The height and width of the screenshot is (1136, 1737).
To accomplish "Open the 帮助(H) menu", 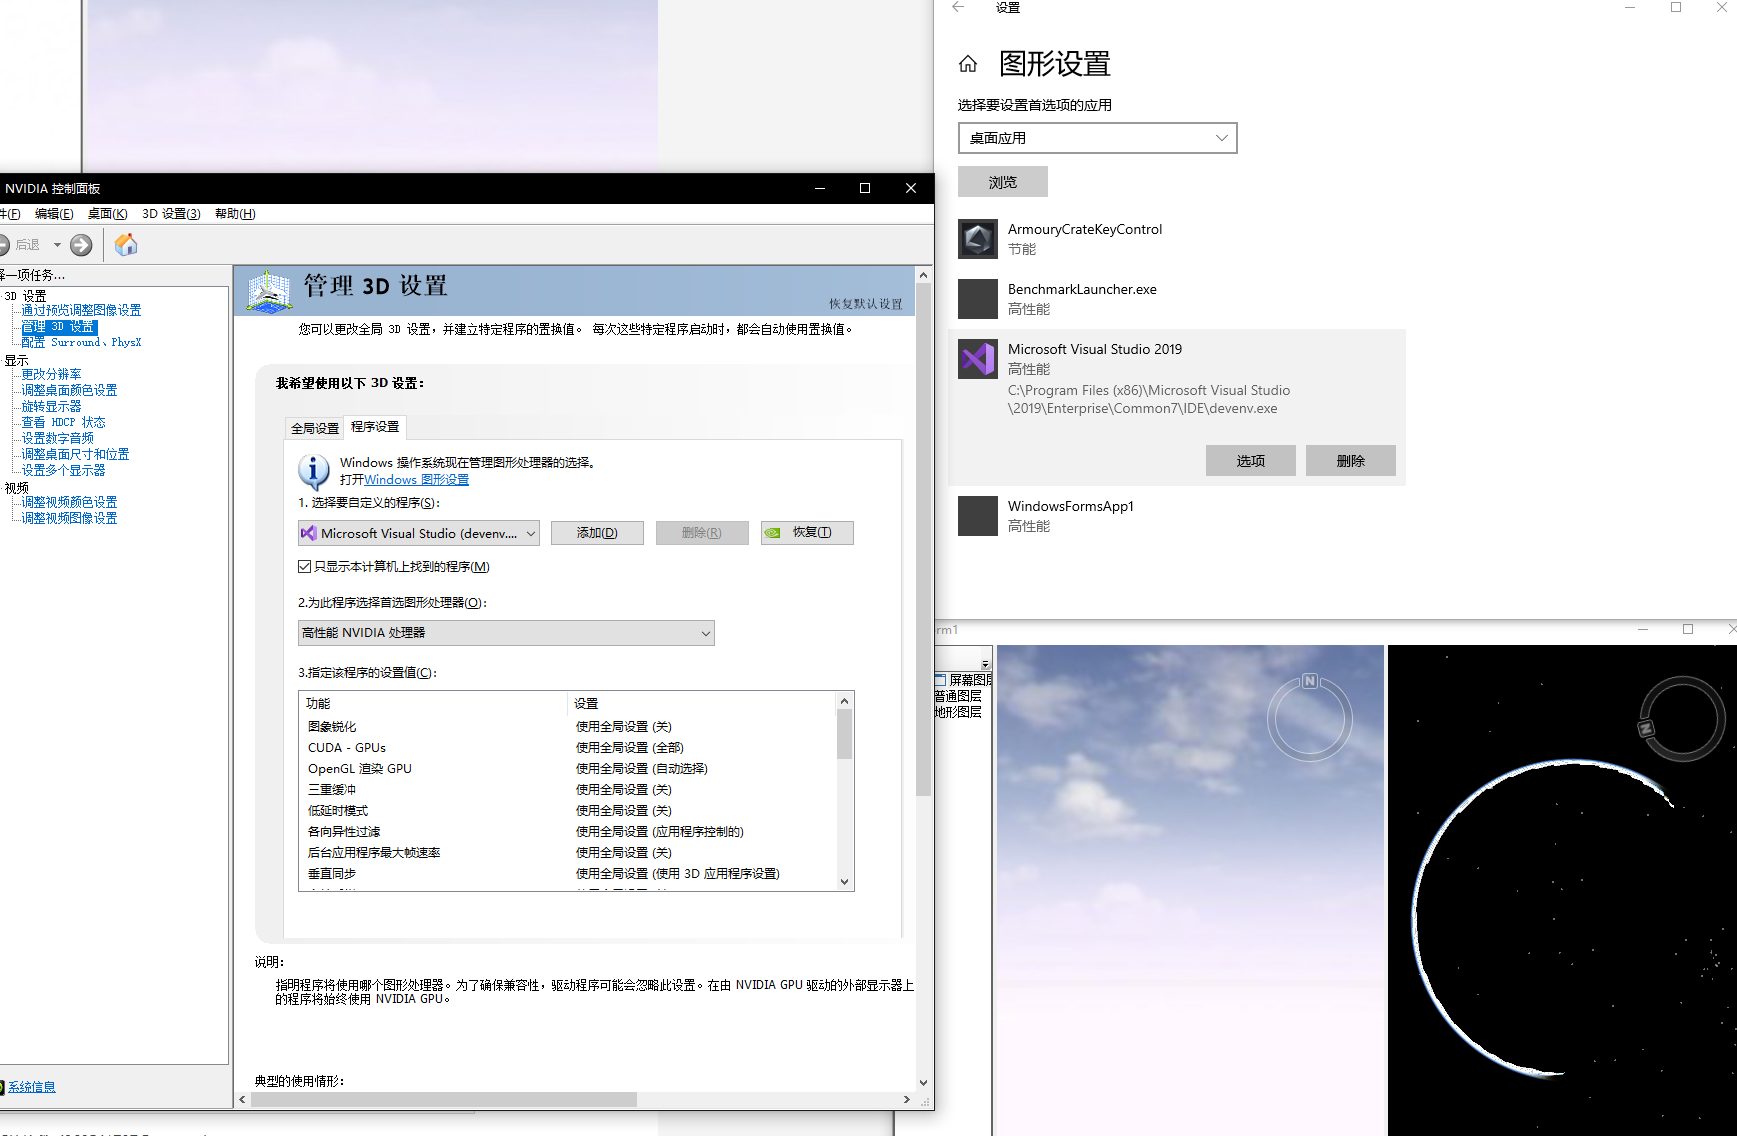I will (x=235, y=214).
